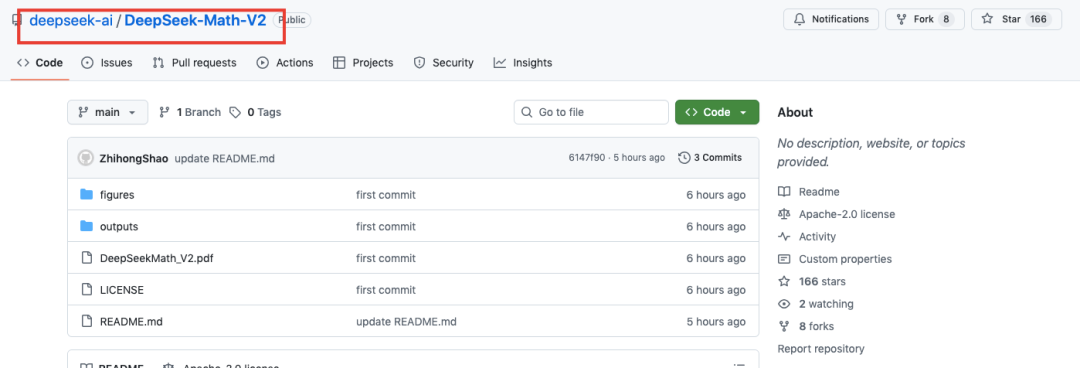View the 166 stars link
The width and height of the screenshot is (1080, 368).
pyautogui.click(x=822, y=281)
